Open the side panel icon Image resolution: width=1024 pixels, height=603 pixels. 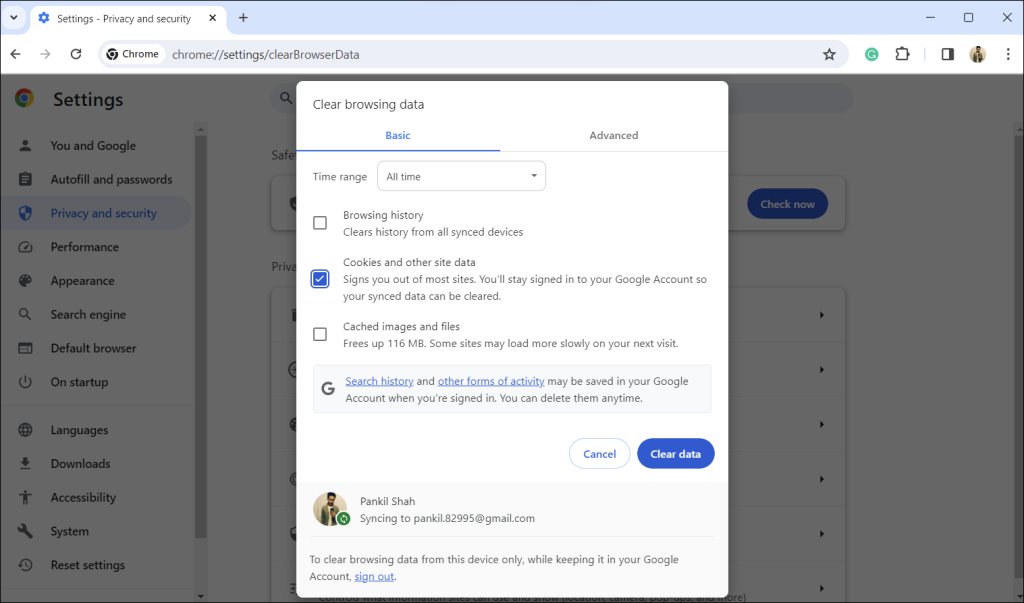pos(946,54)
